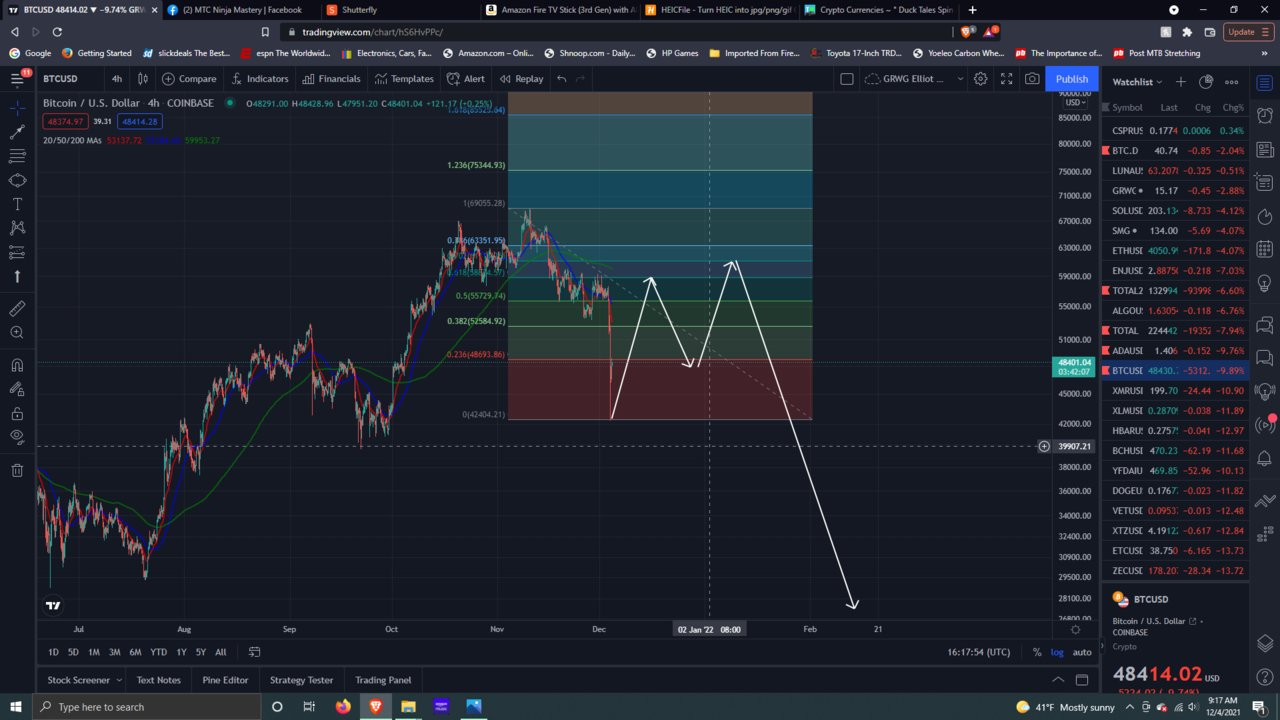The image size is (1280, 720).
Task: Expand the Watchlist name dropdown
Action: pyautogui.click(x=1138, y=82)
